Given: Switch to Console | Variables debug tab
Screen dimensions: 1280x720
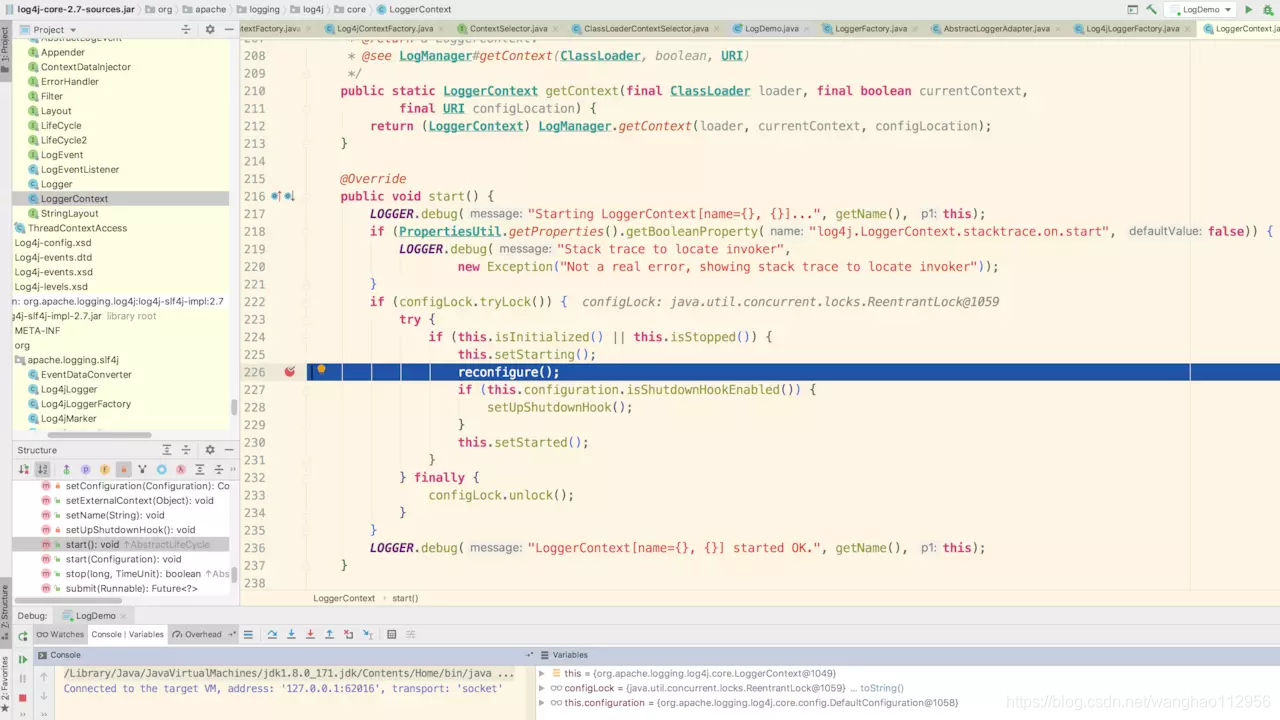Looking at the screenshot, I should pyautogui.click(x=127, y=634).
